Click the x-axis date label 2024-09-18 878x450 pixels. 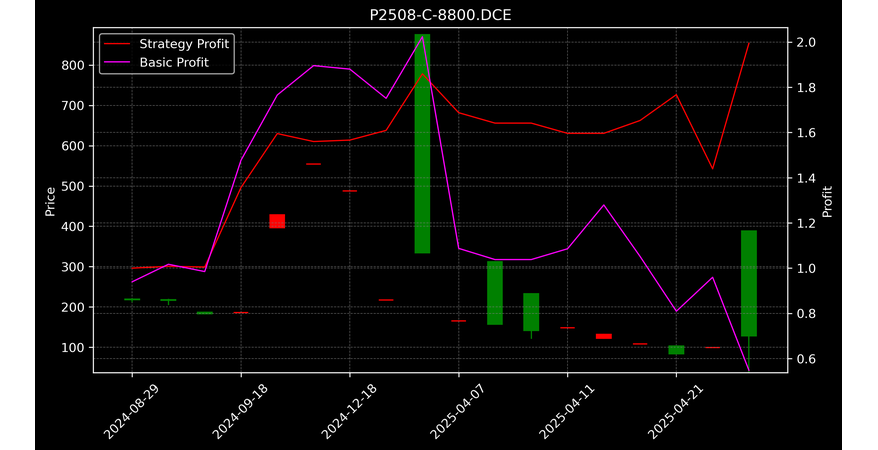pyautogui.click(x=240, y=412)
